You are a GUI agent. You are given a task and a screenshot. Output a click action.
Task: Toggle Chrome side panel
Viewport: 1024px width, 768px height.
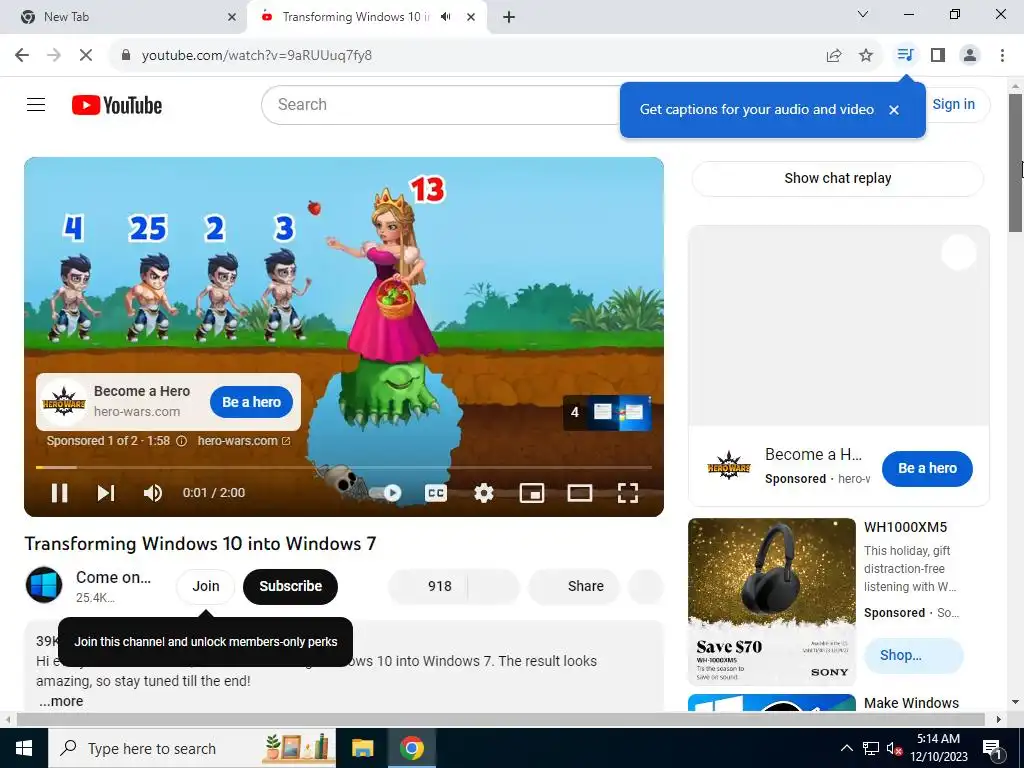point(938,56)
